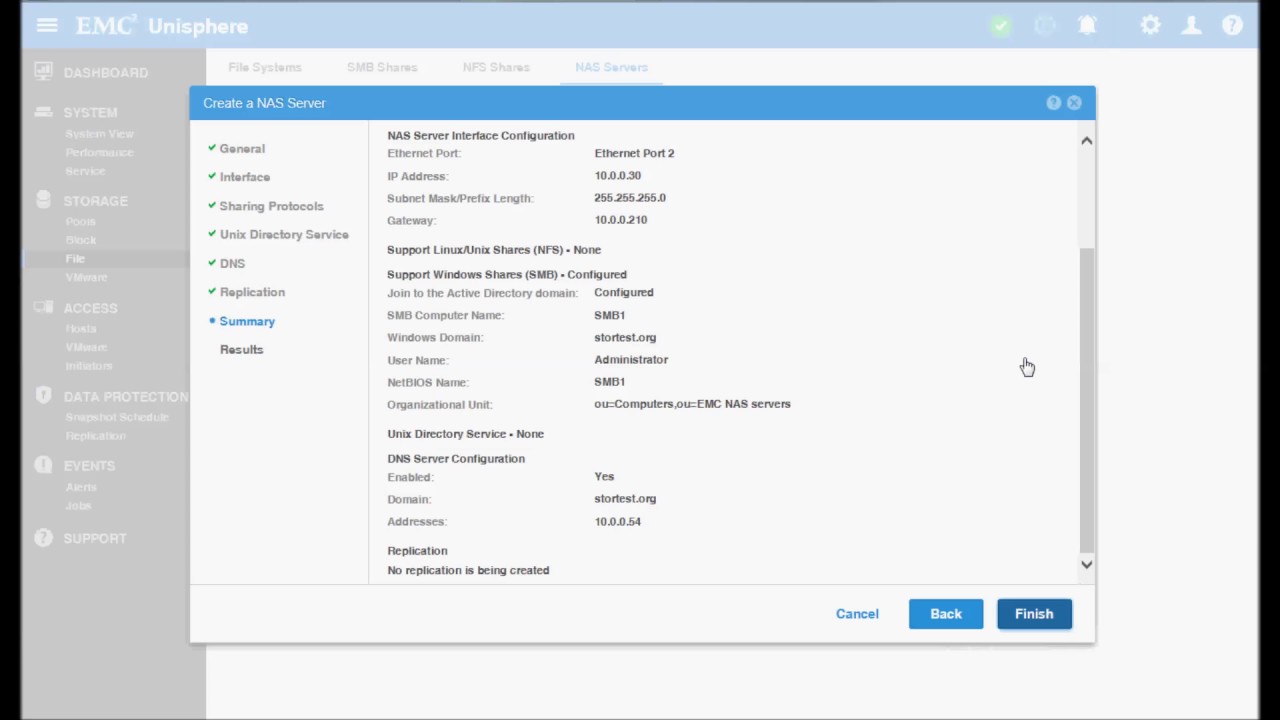Image resolution: width=1280 pixels, height=720 pixels.
Task: Open Support in the sidebar
Action: point(95,538)
